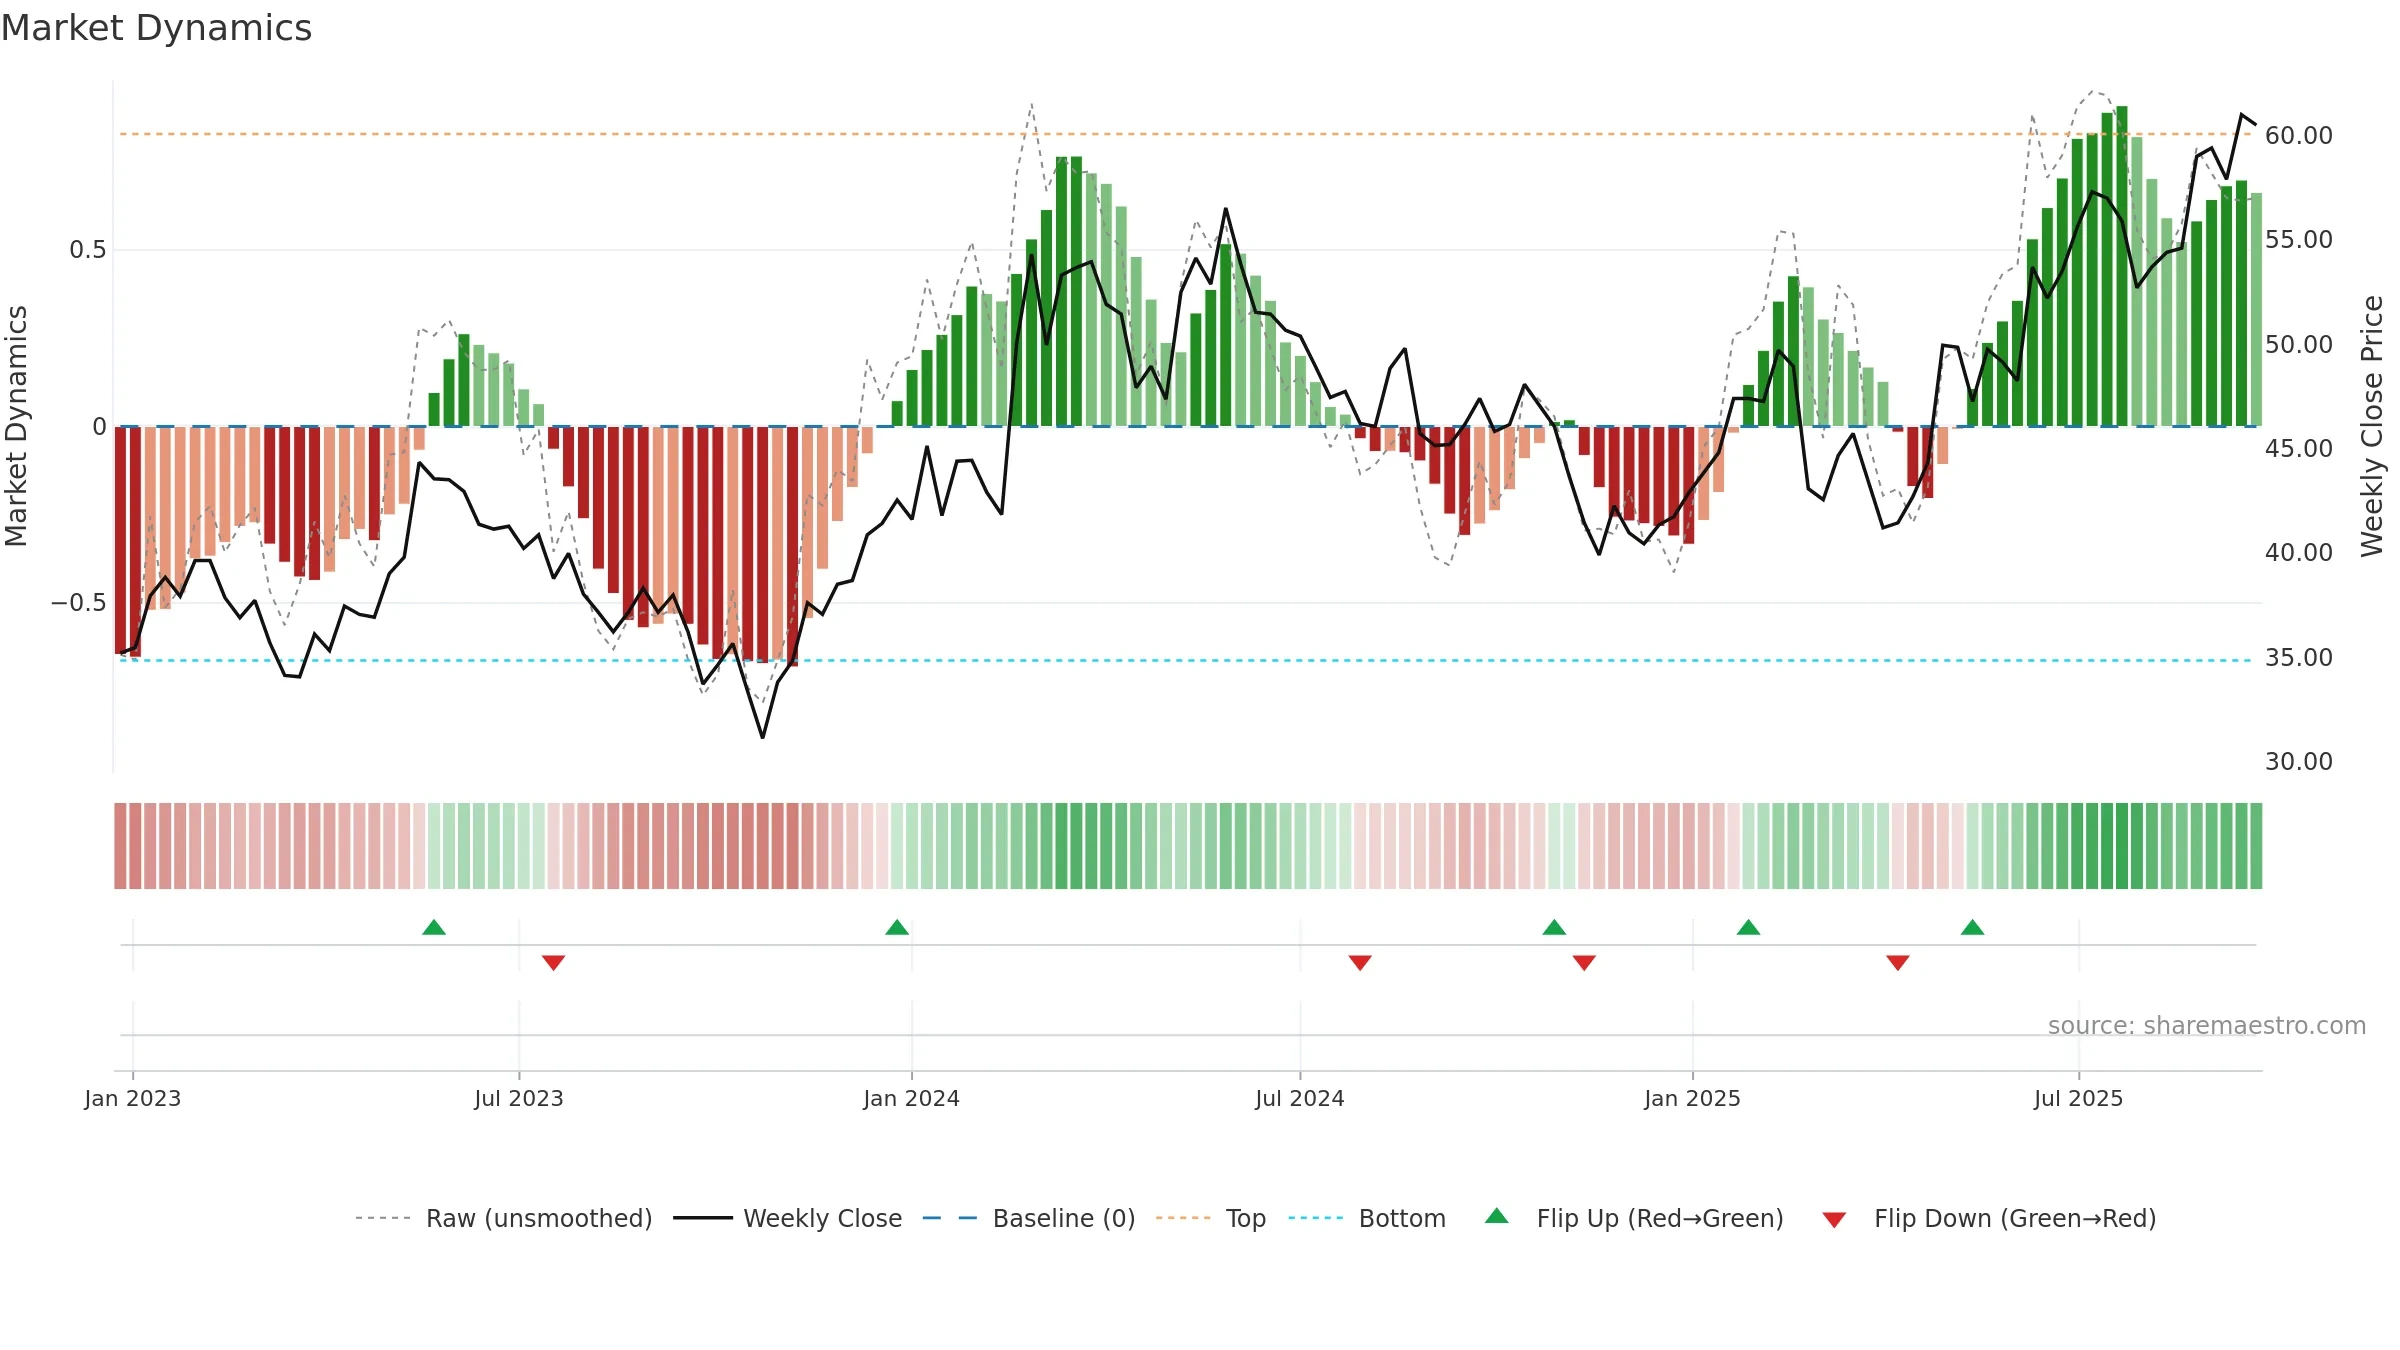Select the green flip-up marker just after Jan 2025
2400x1350 pixels.
click(1749, 927)
